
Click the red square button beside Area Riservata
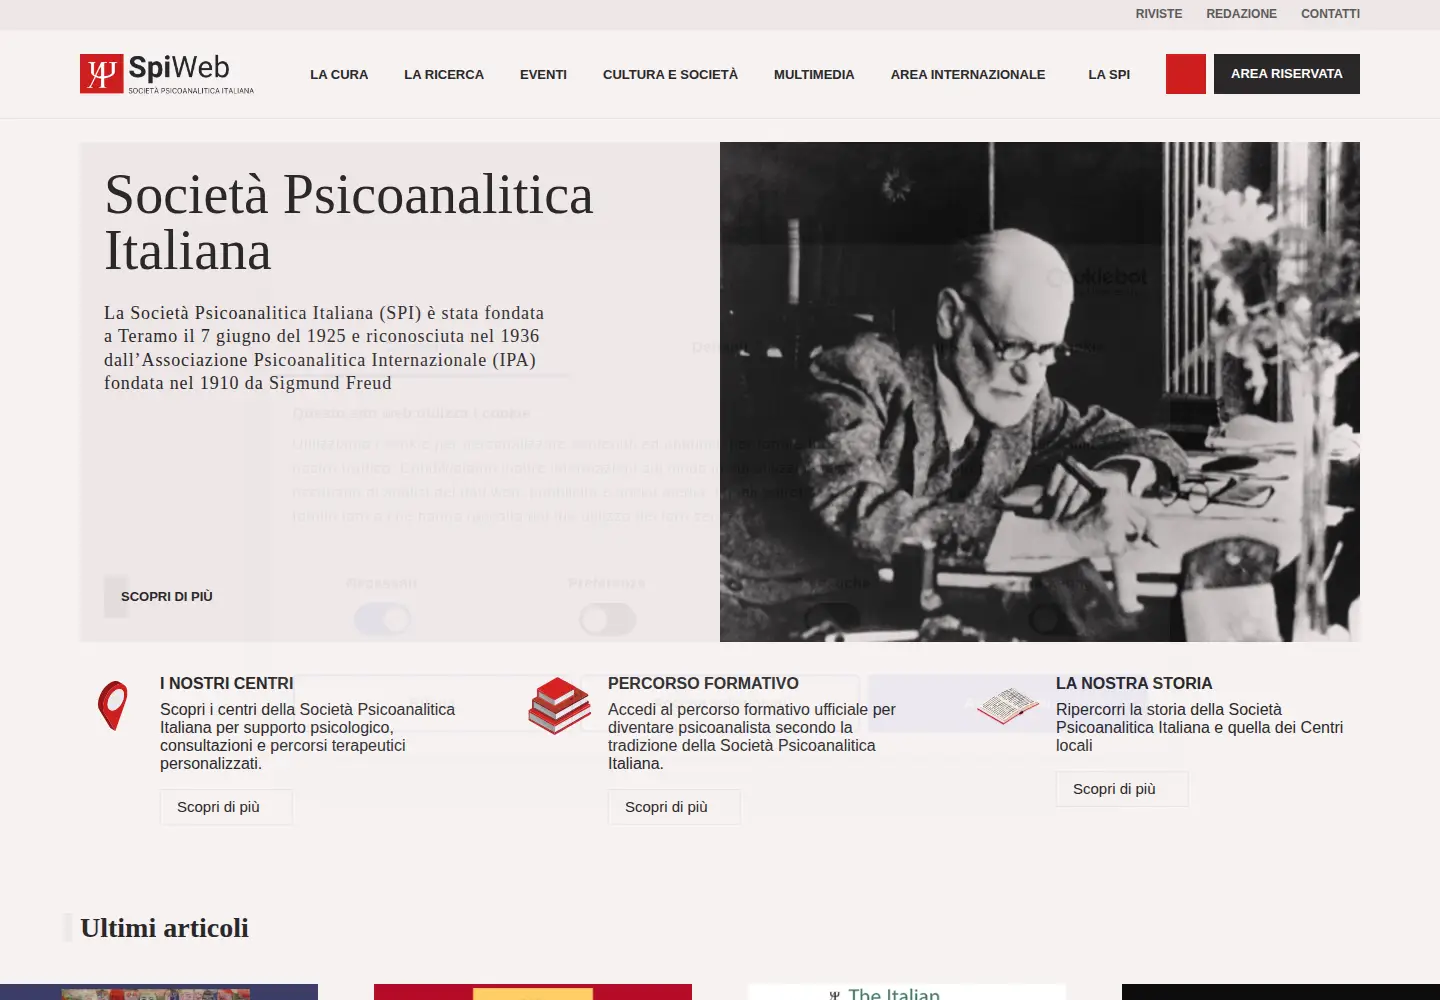click(1186, 74)
